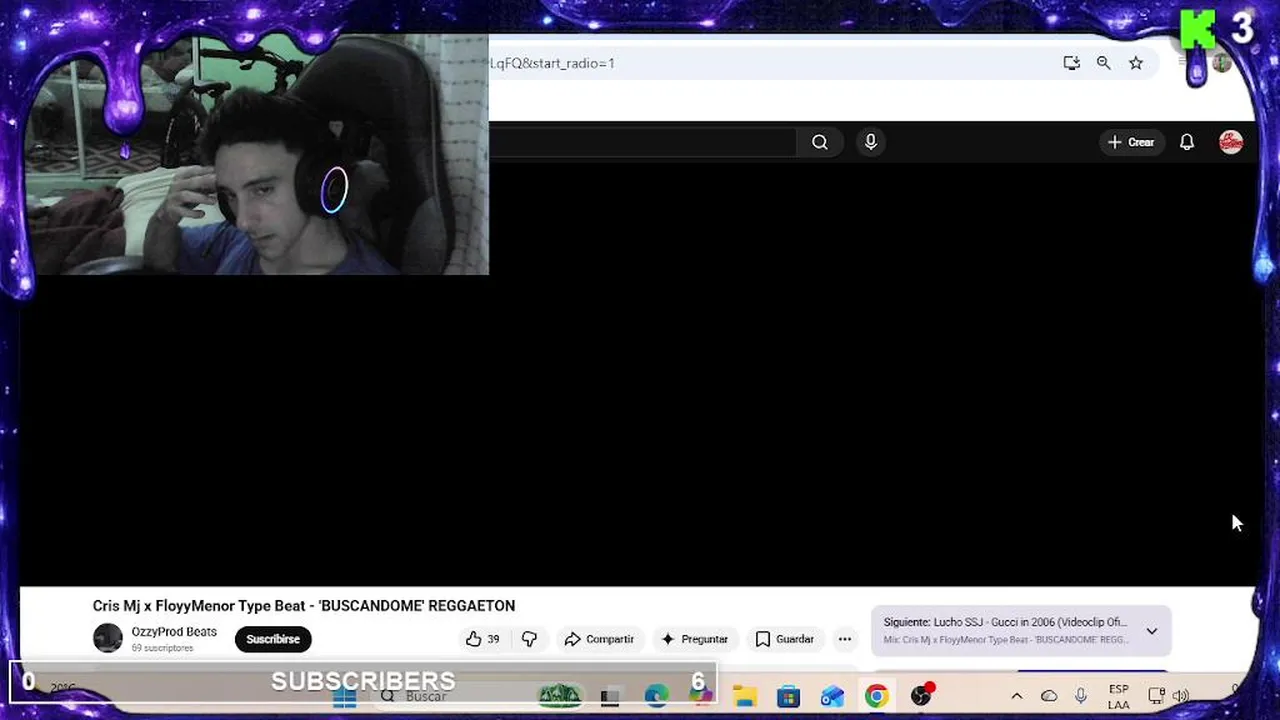
Task: Open the OzzyProd Beats channel name link
Action: pos(174,632)
